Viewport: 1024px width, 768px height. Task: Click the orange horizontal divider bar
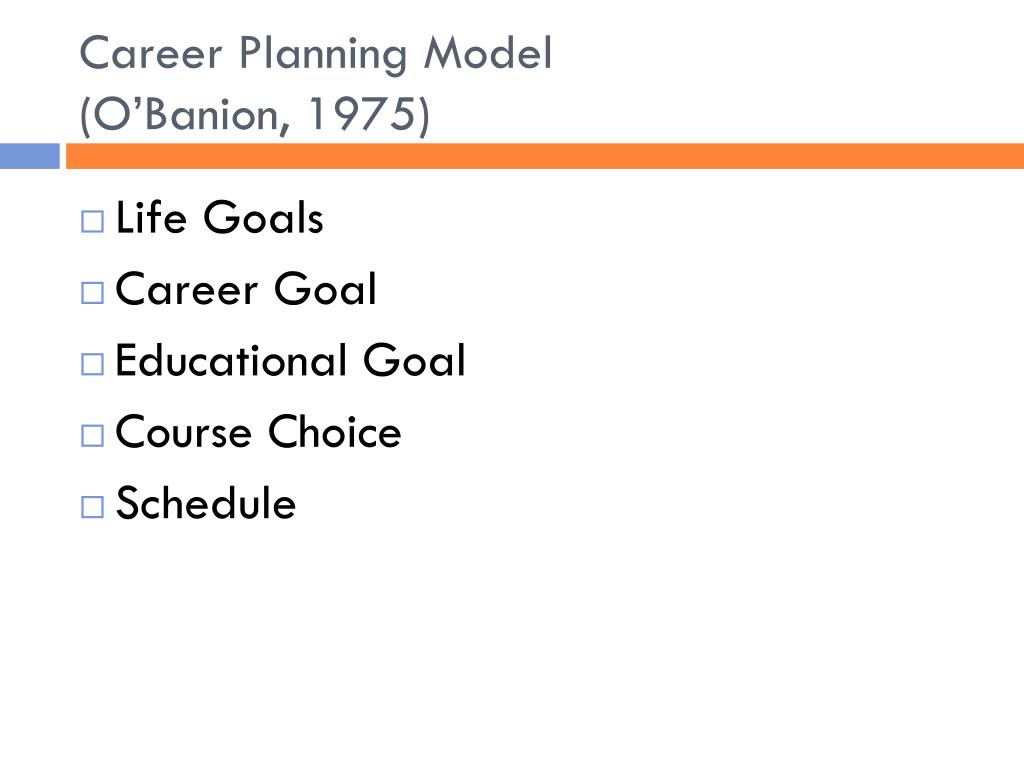click(545, 156)
